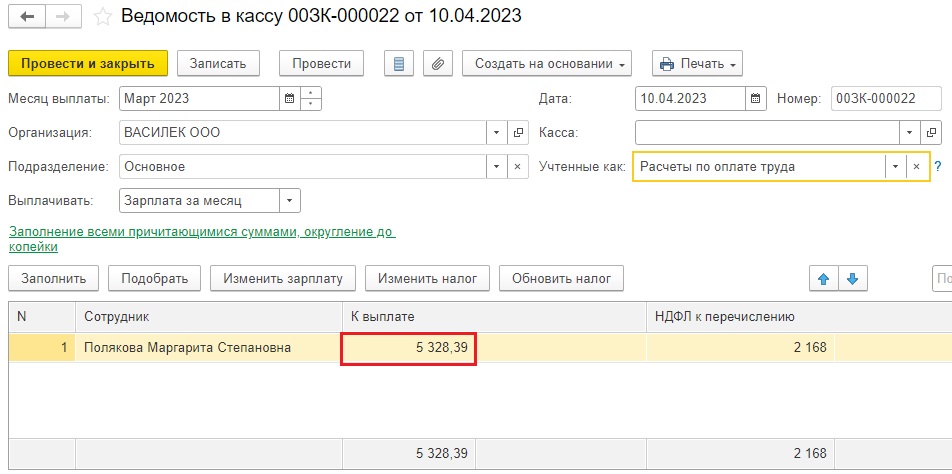Screen dimensions: 952x474
Task: Click the Заполнить button
Action: [53, 279]
